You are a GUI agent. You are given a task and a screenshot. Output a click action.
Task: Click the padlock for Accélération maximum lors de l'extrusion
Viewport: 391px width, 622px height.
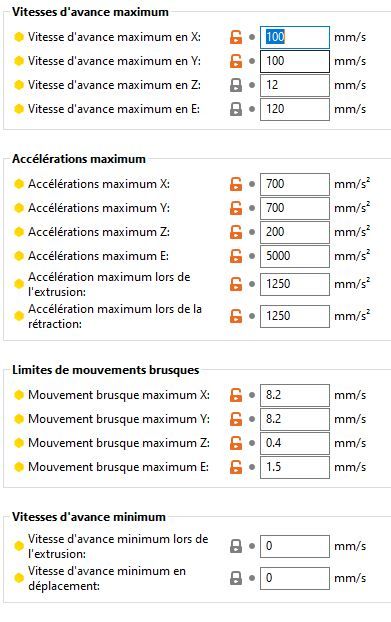click(236, 284)
